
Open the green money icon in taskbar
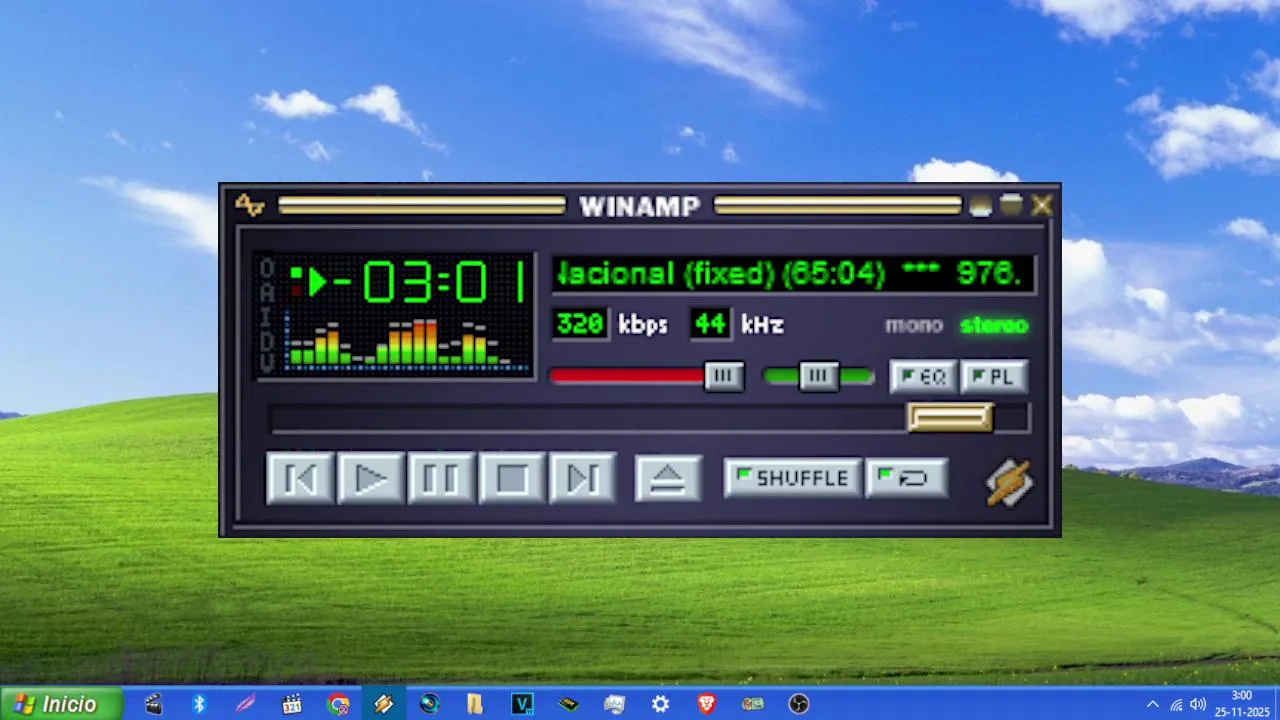[753, 704]
